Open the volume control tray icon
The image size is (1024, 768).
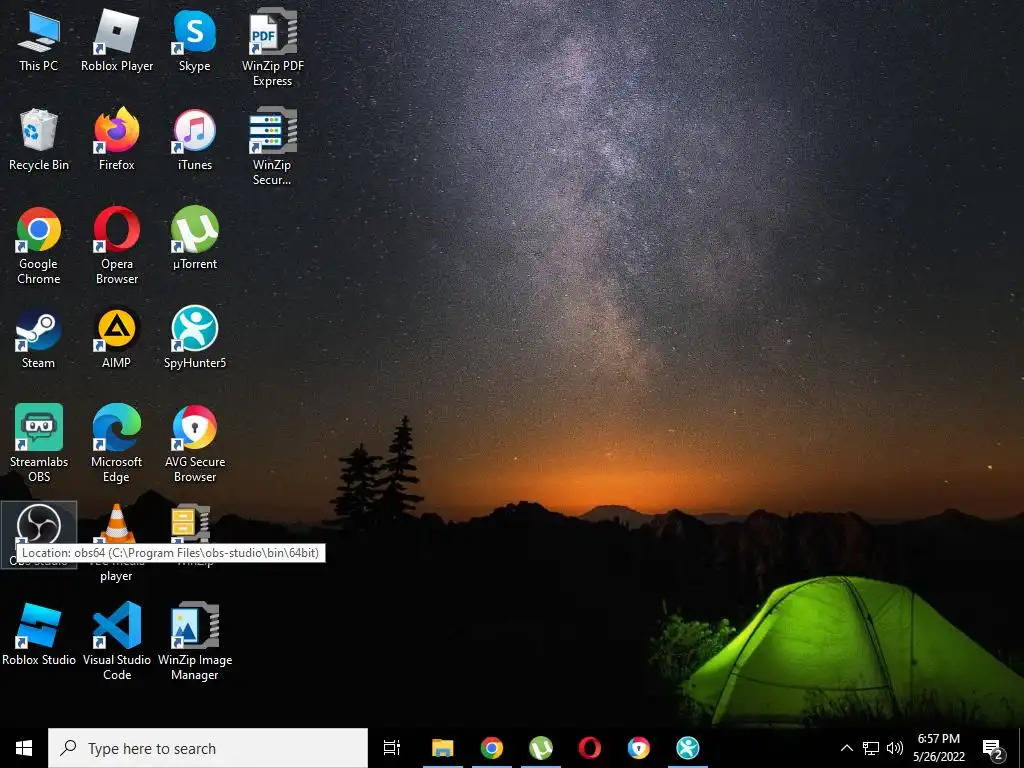[x=895, y=748]
